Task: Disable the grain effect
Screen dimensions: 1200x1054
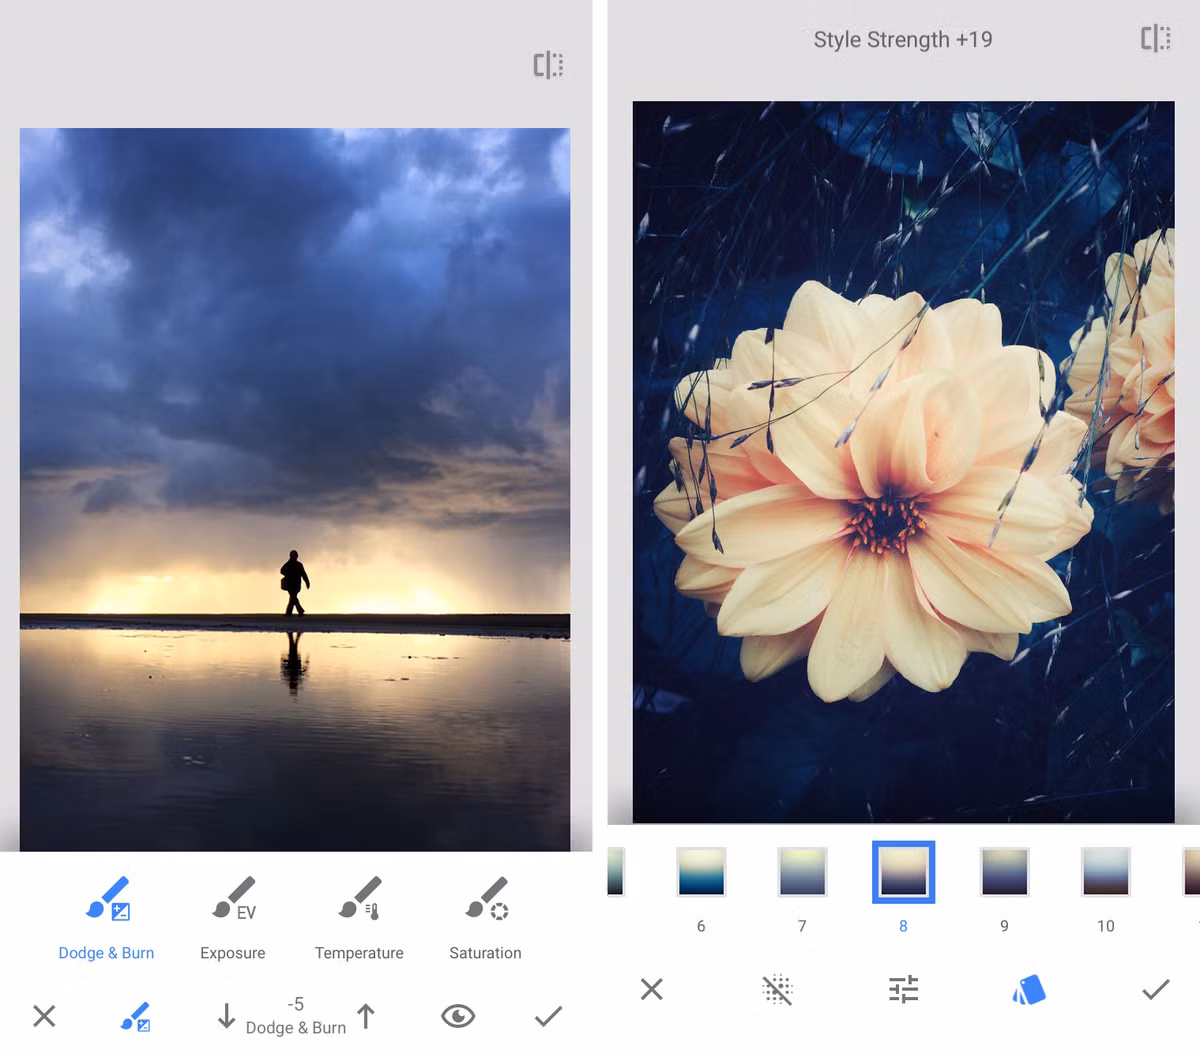Action: (x=777, y=990)
